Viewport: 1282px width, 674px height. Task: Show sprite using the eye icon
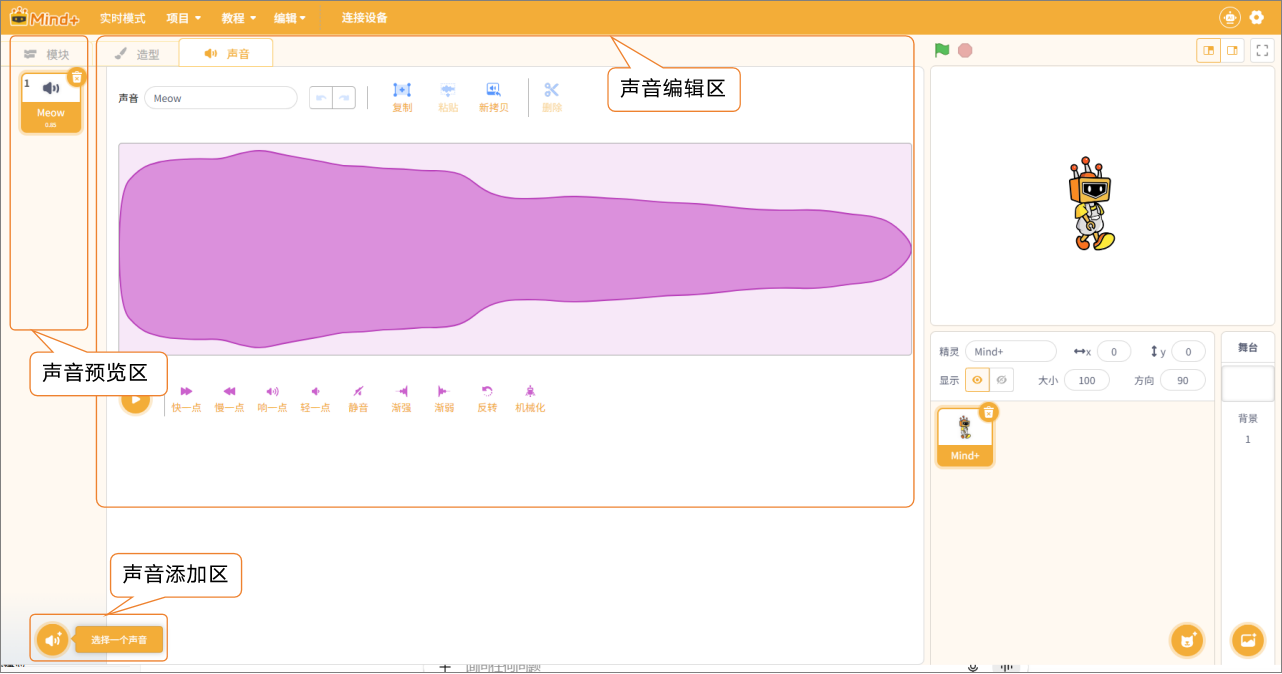(977, 380)
